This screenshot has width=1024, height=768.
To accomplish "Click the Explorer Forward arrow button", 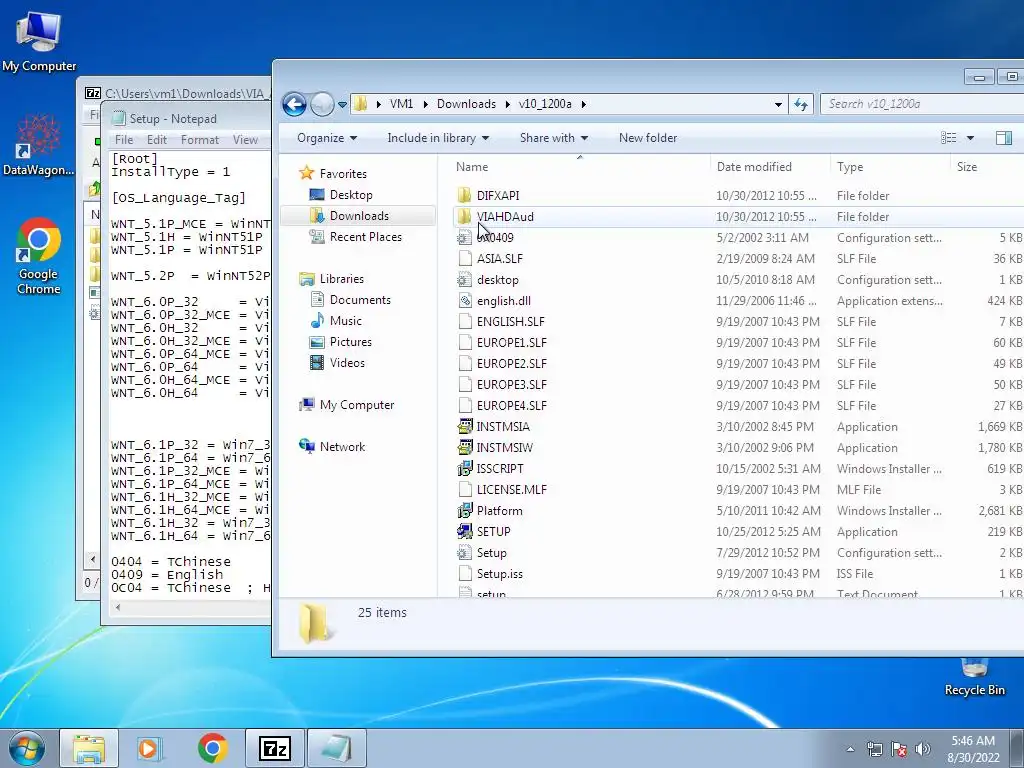I will point(322,104).
